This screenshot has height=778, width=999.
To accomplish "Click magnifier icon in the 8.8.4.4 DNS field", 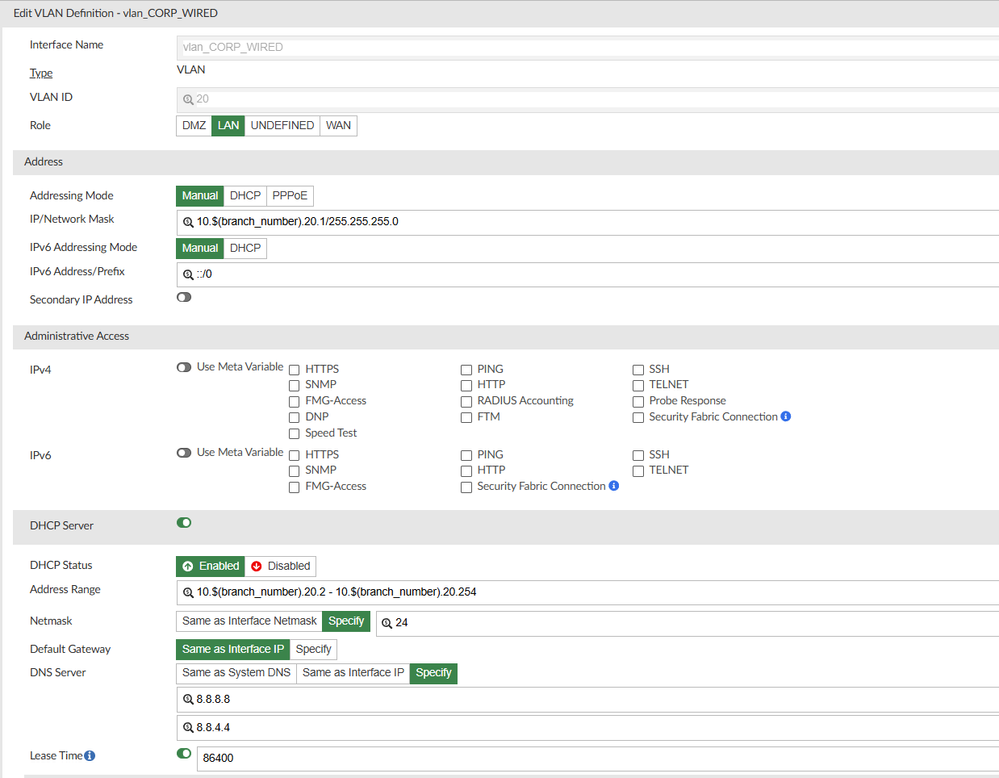I will click(188, 729).
